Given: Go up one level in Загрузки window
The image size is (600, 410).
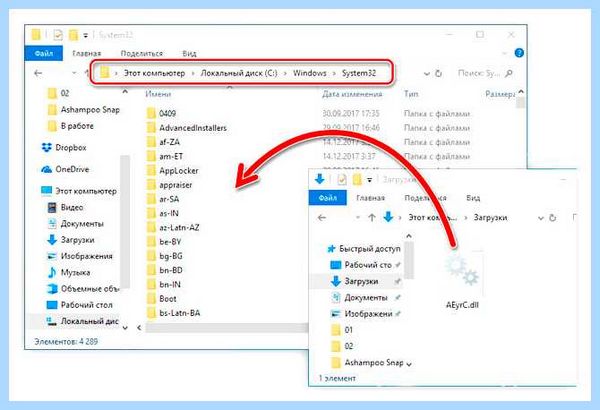Looking at the screenshot, I should tap(372, 217).
